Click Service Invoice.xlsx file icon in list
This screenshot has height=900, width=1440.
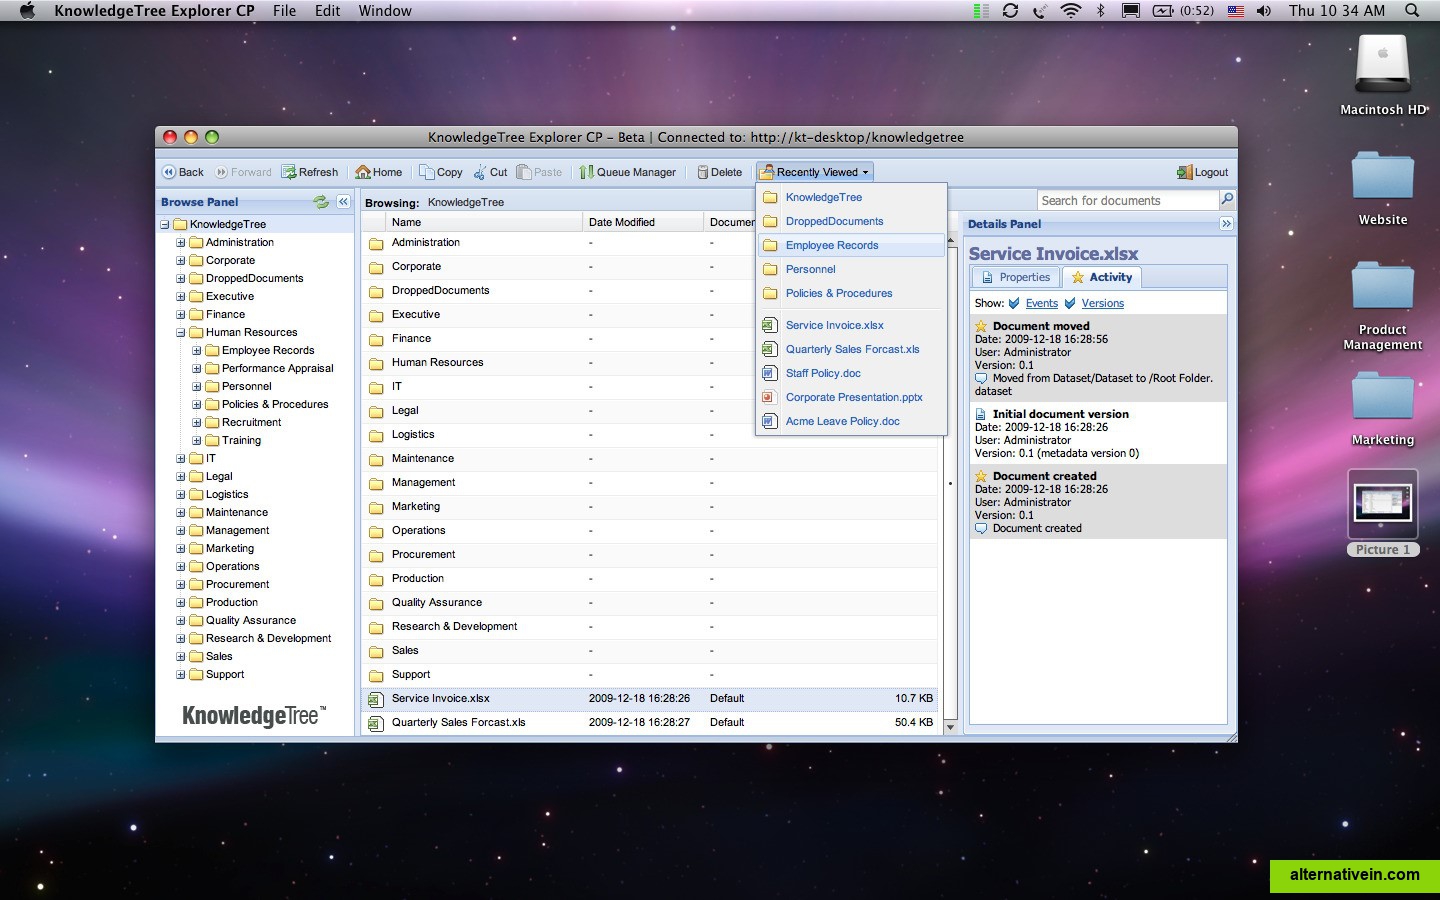point(376,699)
